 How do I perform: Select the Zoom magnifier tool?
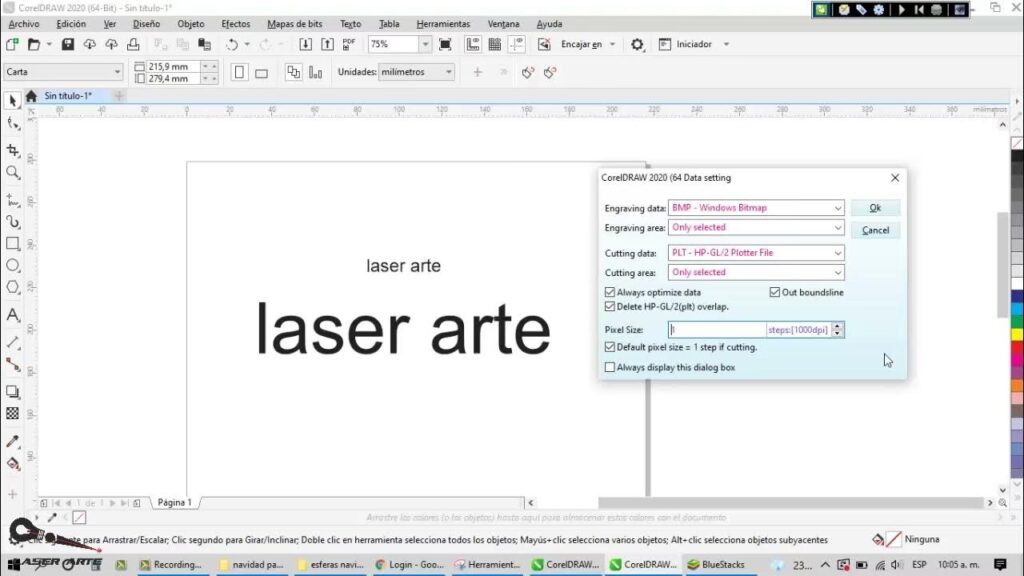tap(13, 173)
